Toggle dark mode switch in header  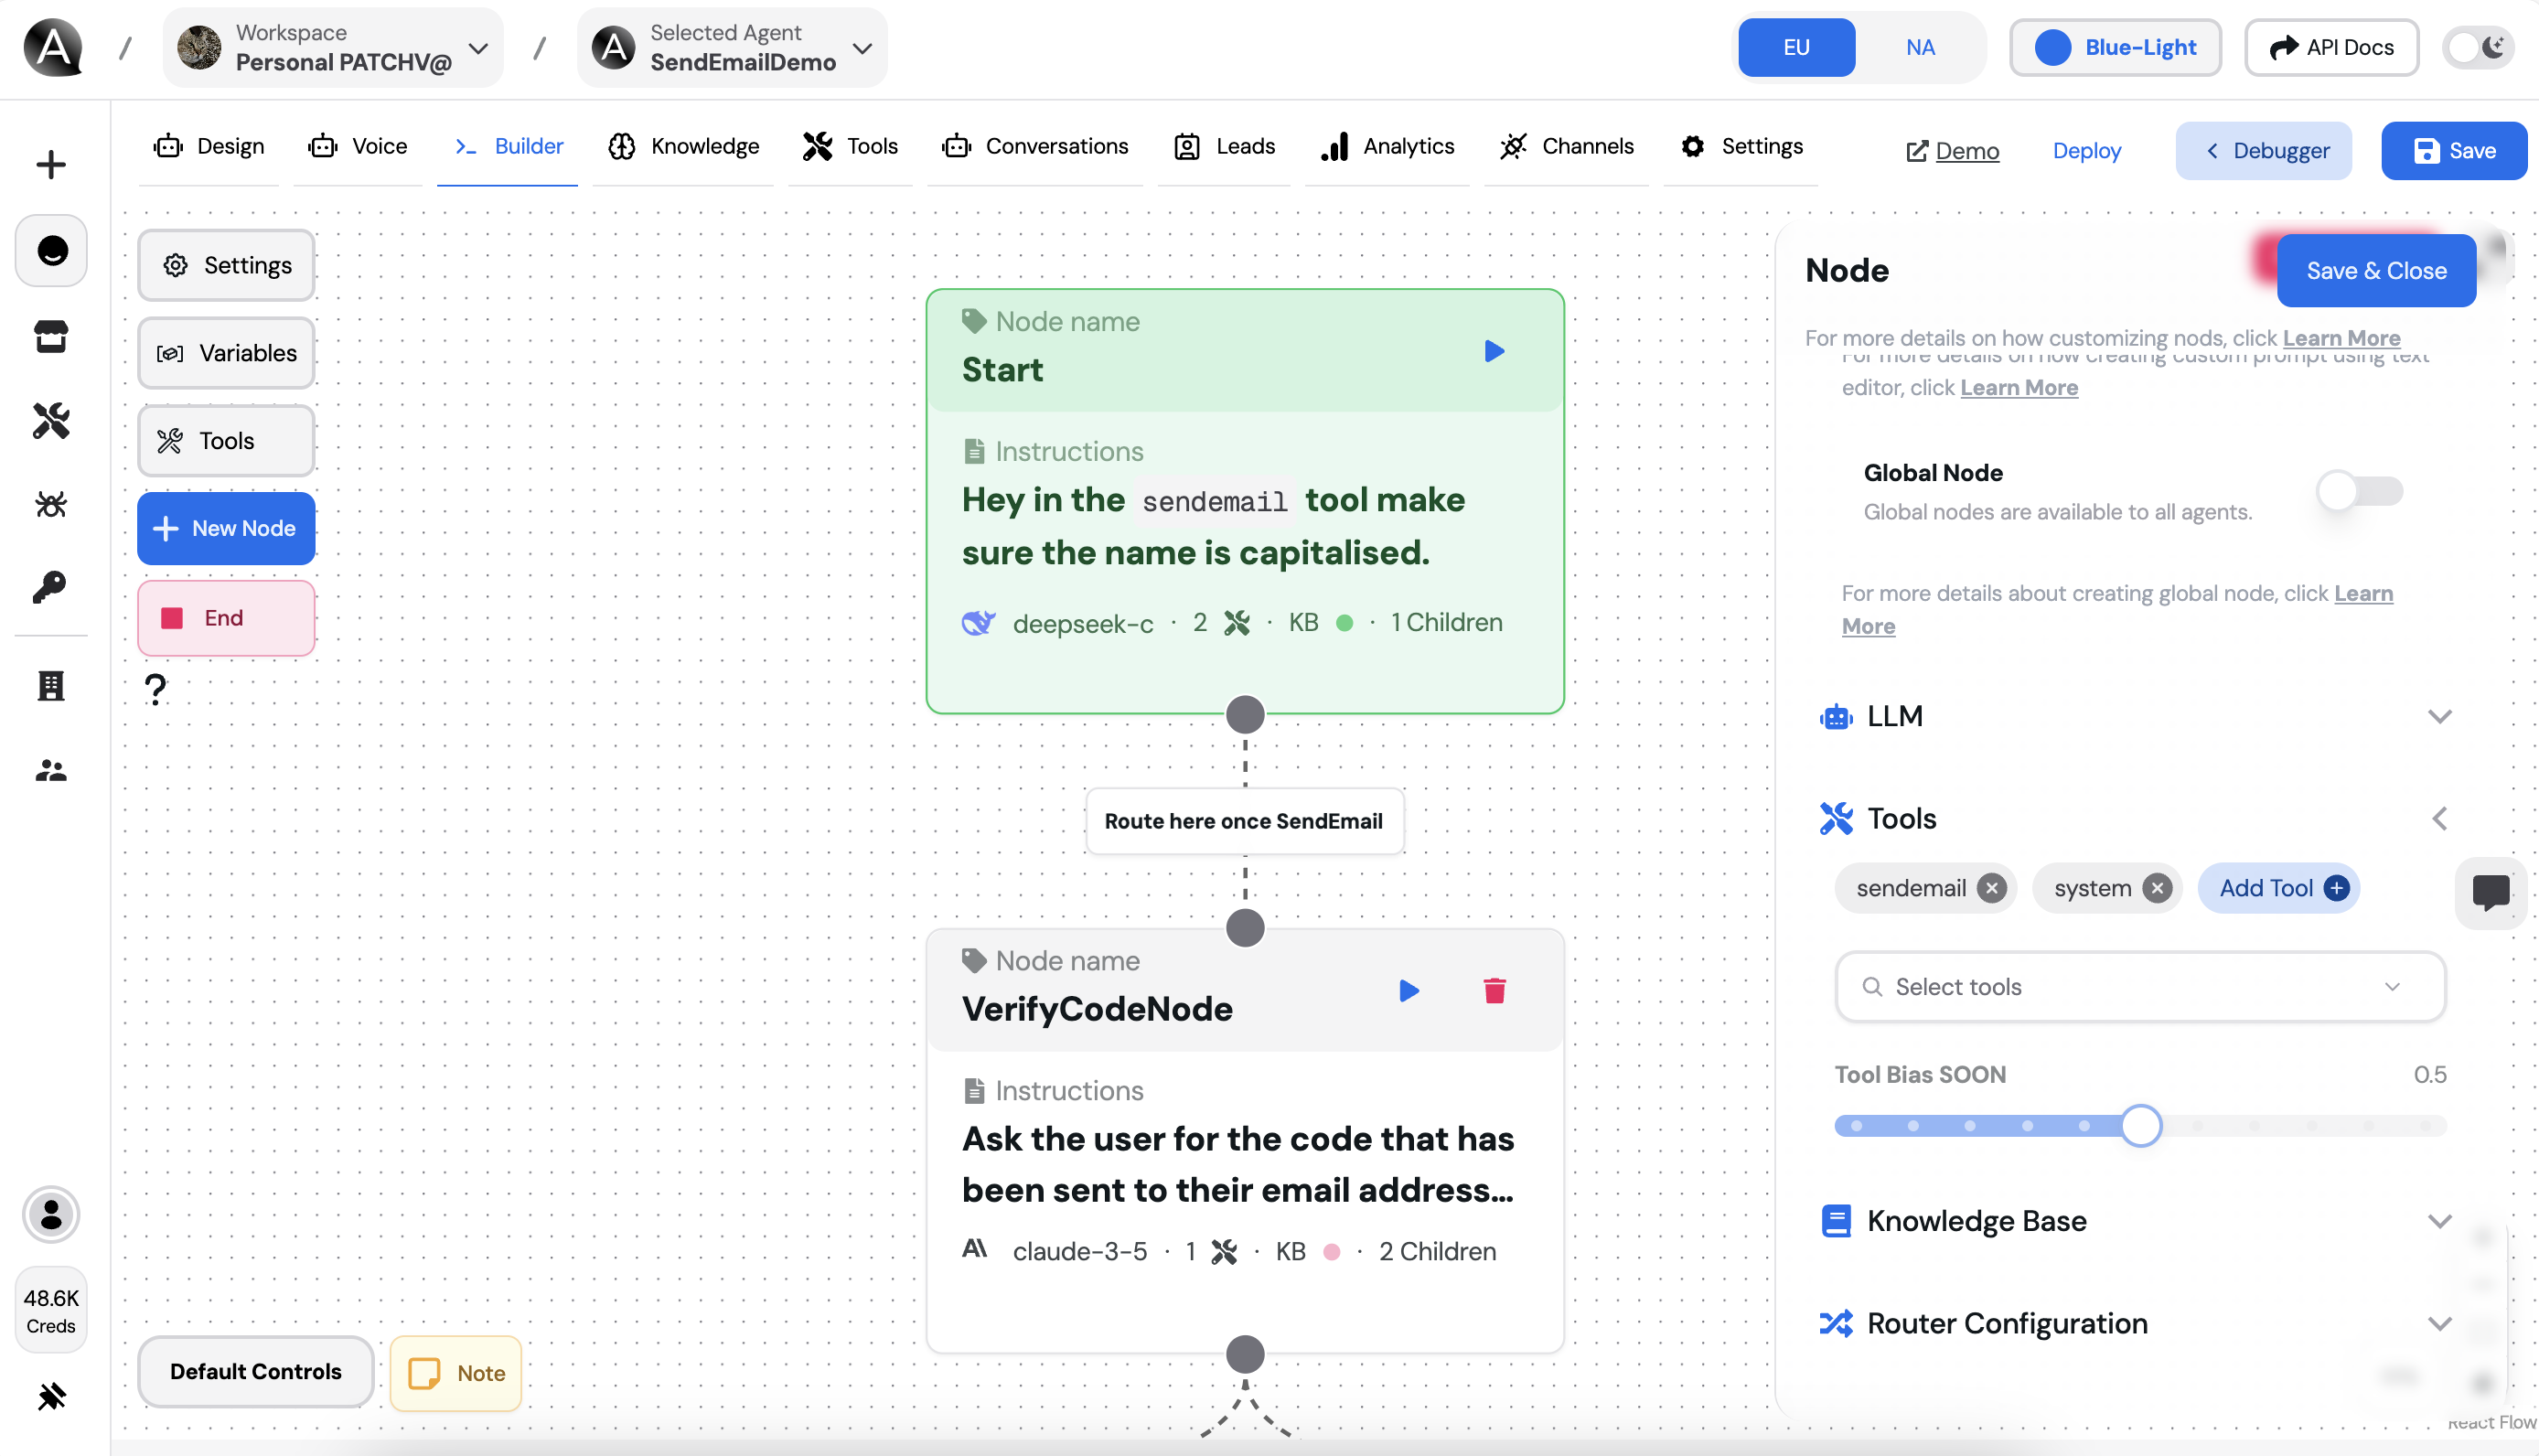(2477, 47)
